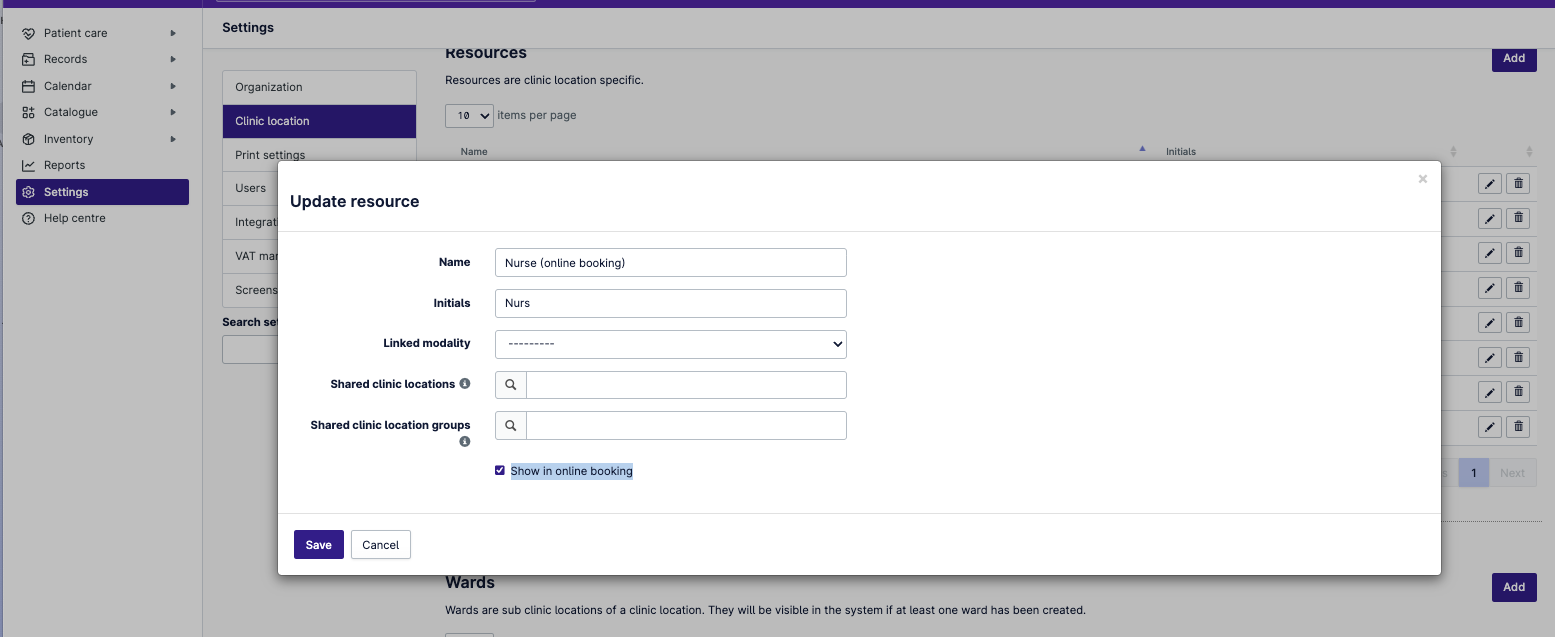Click the Reports chart icon
Image resolution: width=1555 pixels, height=637 pixels.
point(28,165)
